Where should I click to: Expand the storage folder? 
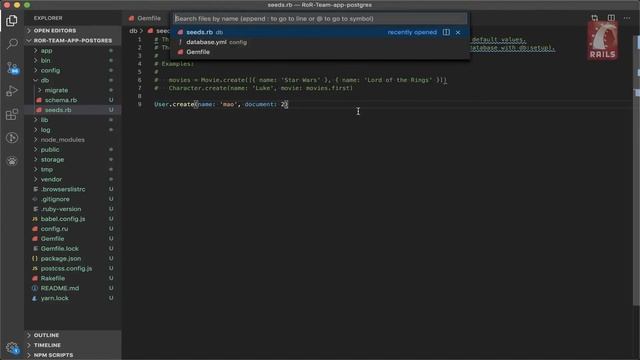(x=73, y=160)
